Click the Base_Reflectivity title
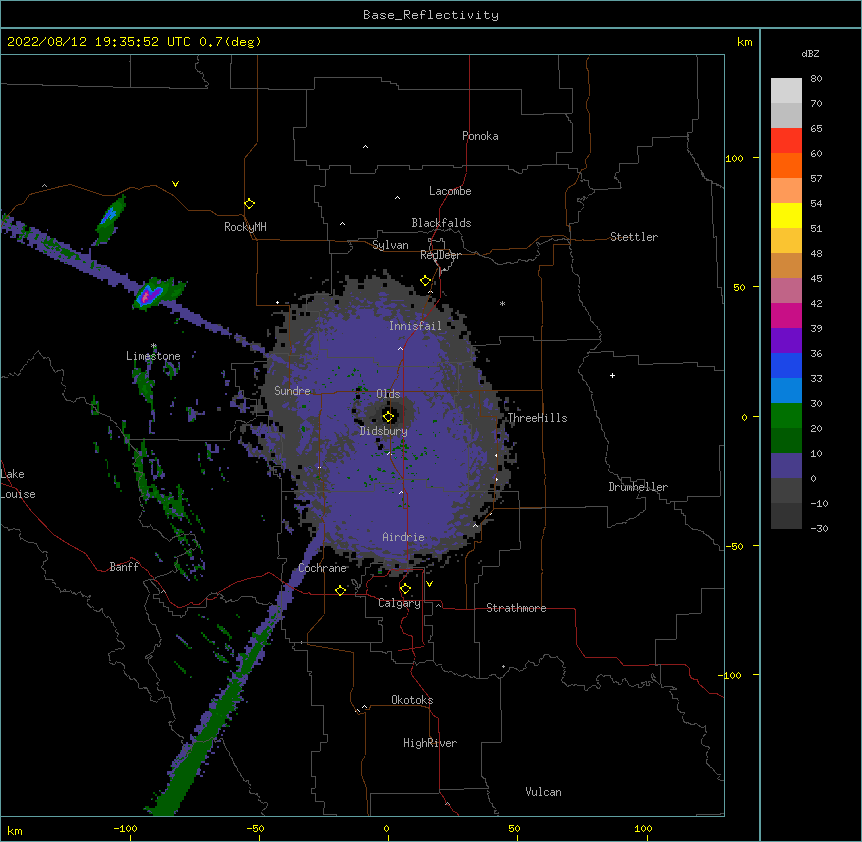 (x=431, y=15)
